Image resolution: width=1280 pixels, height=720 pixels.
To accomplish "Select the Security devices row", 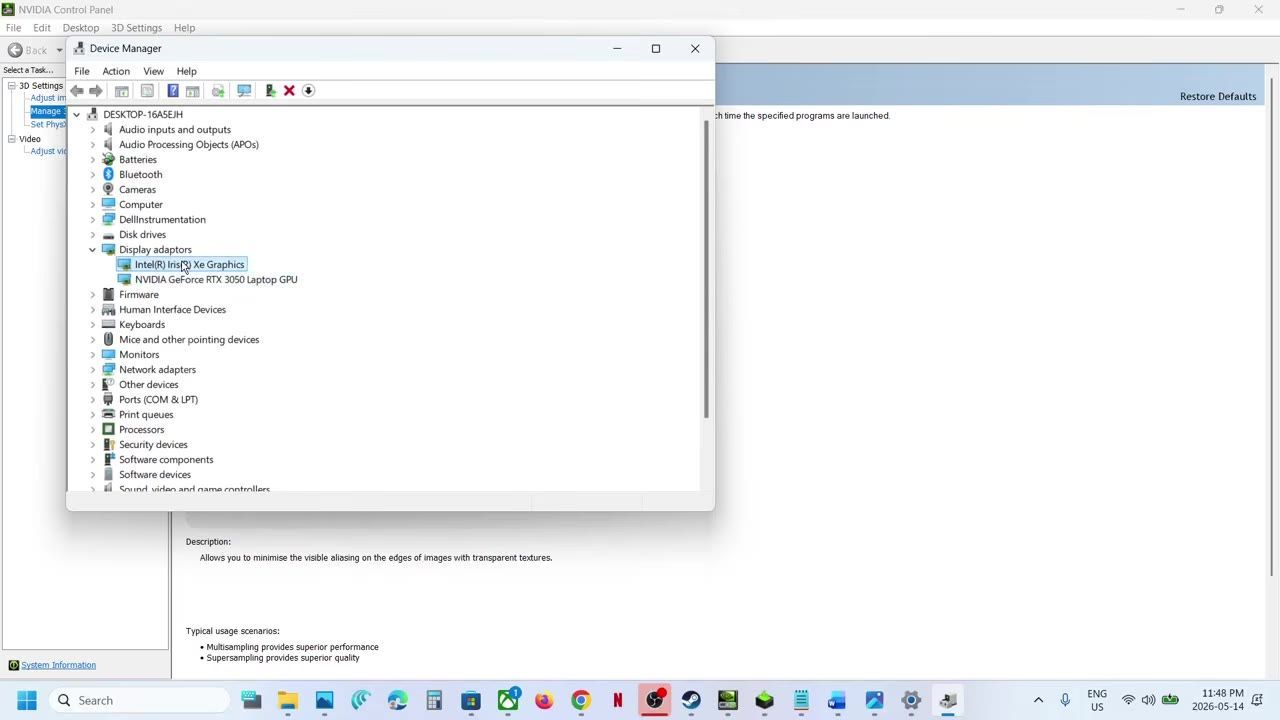I will click(153, 445).
